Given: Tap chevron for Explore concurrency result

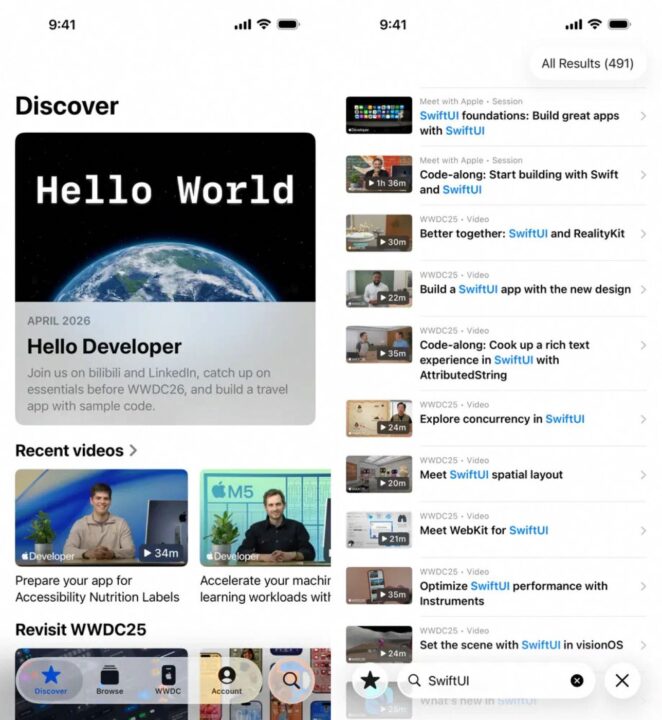Looking at the screenshot, I should (643, 419).
